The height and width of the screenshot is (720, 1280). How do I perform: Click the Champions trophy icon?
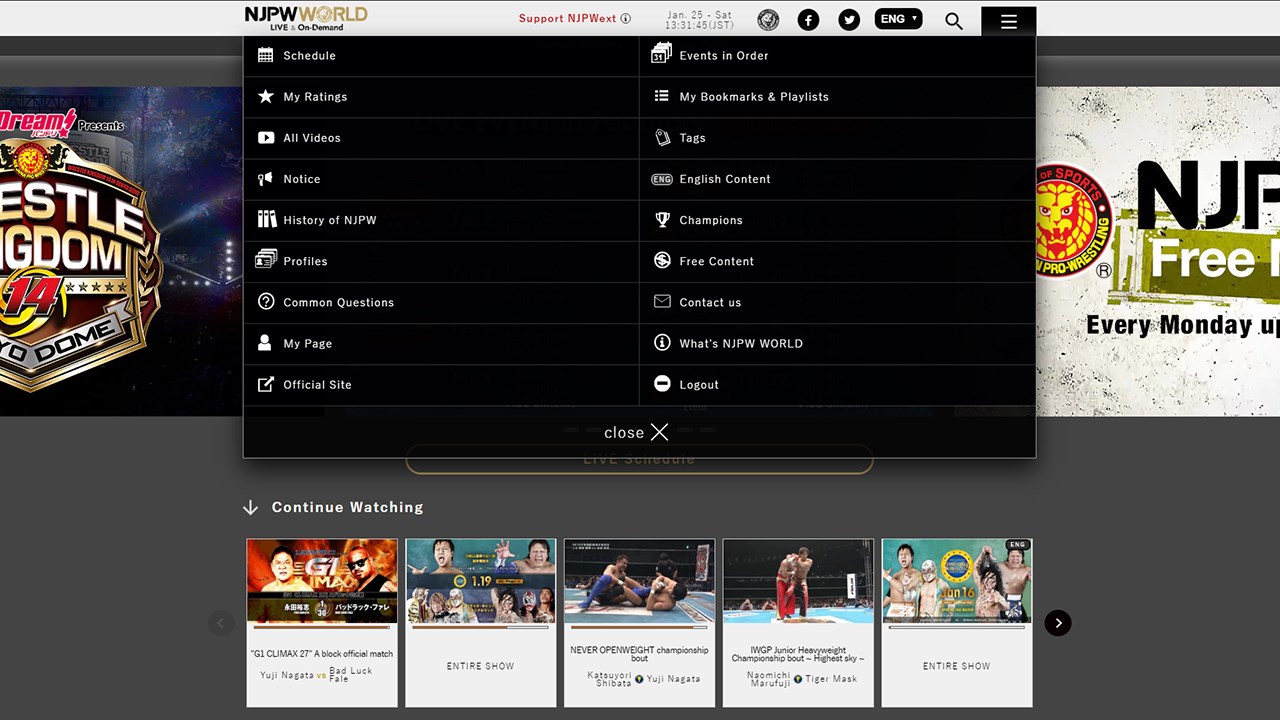(x=661, y=219)
